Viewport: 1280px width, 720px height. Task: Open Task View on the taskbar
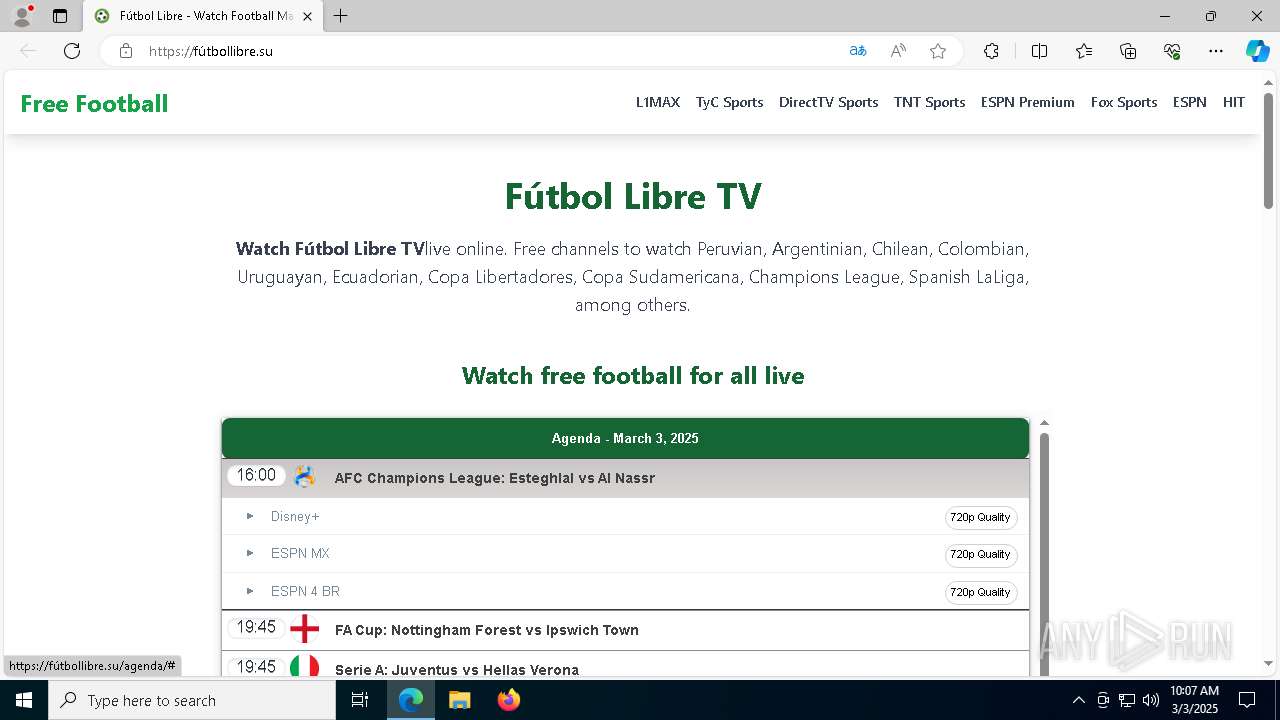[360, 700]
